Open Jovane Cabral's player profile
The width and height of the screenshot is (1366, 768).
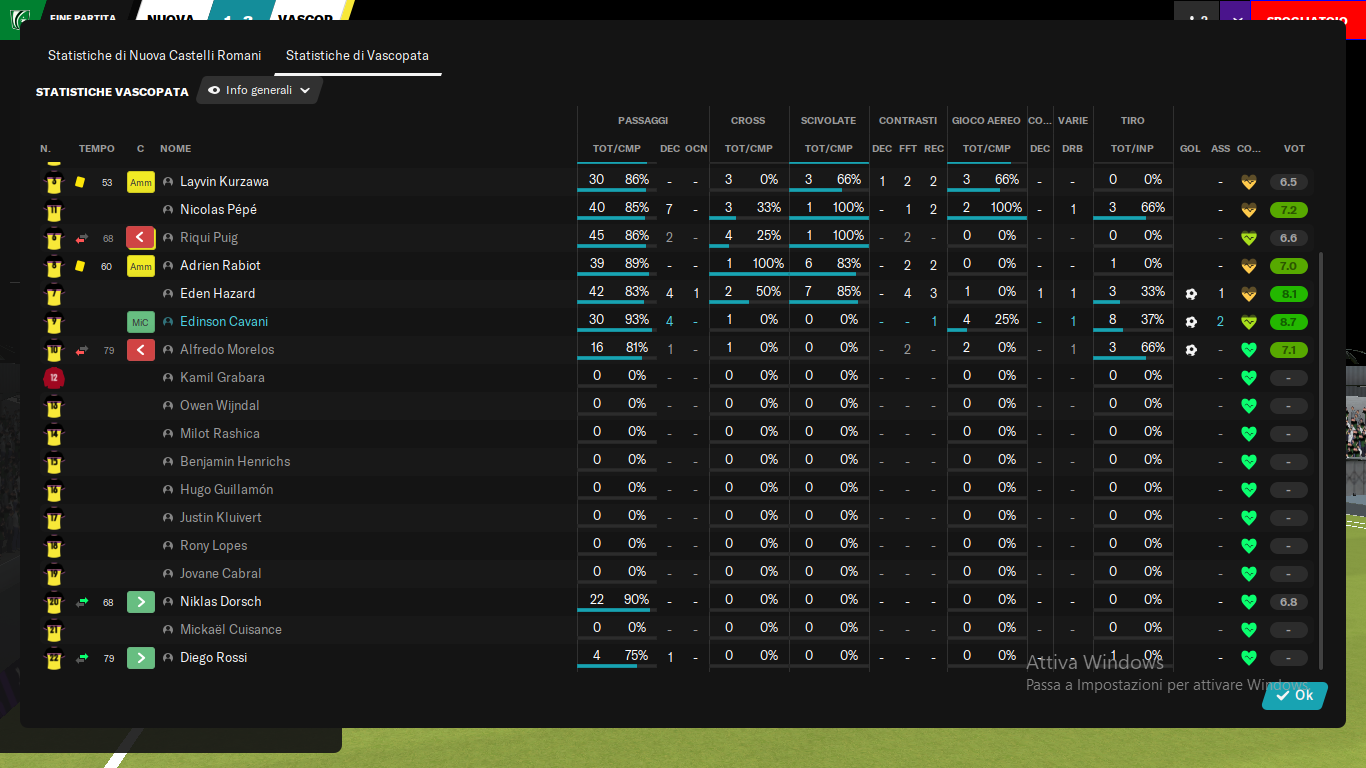tap(221, 574)
